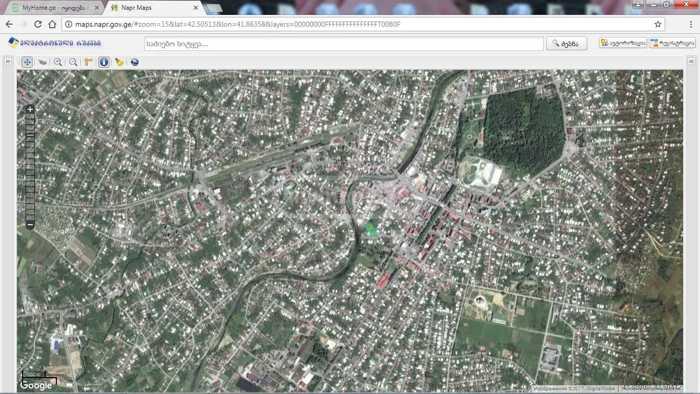Open the Chrome three-dot menu

[691, 24]
